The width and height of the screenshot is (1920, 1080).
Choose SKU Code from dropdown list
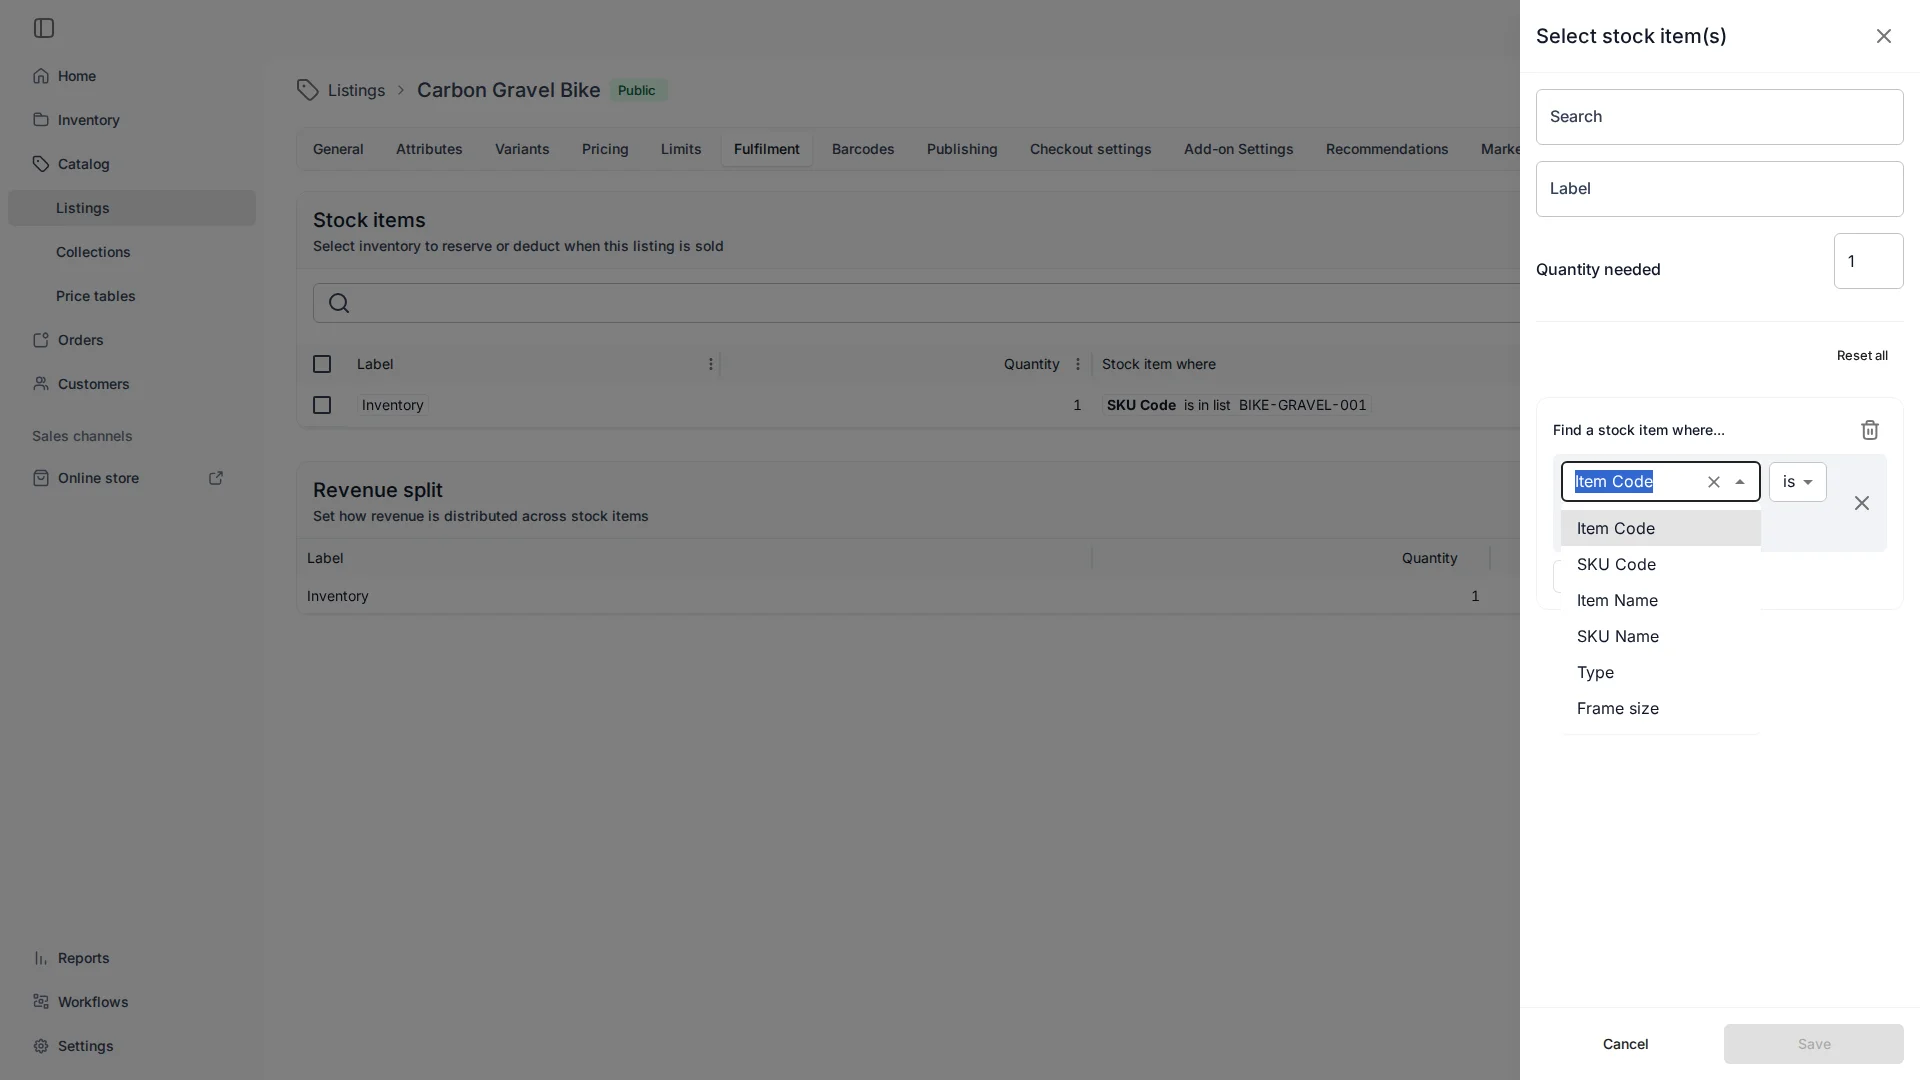pyautogui.click(x=1661, y=564)
